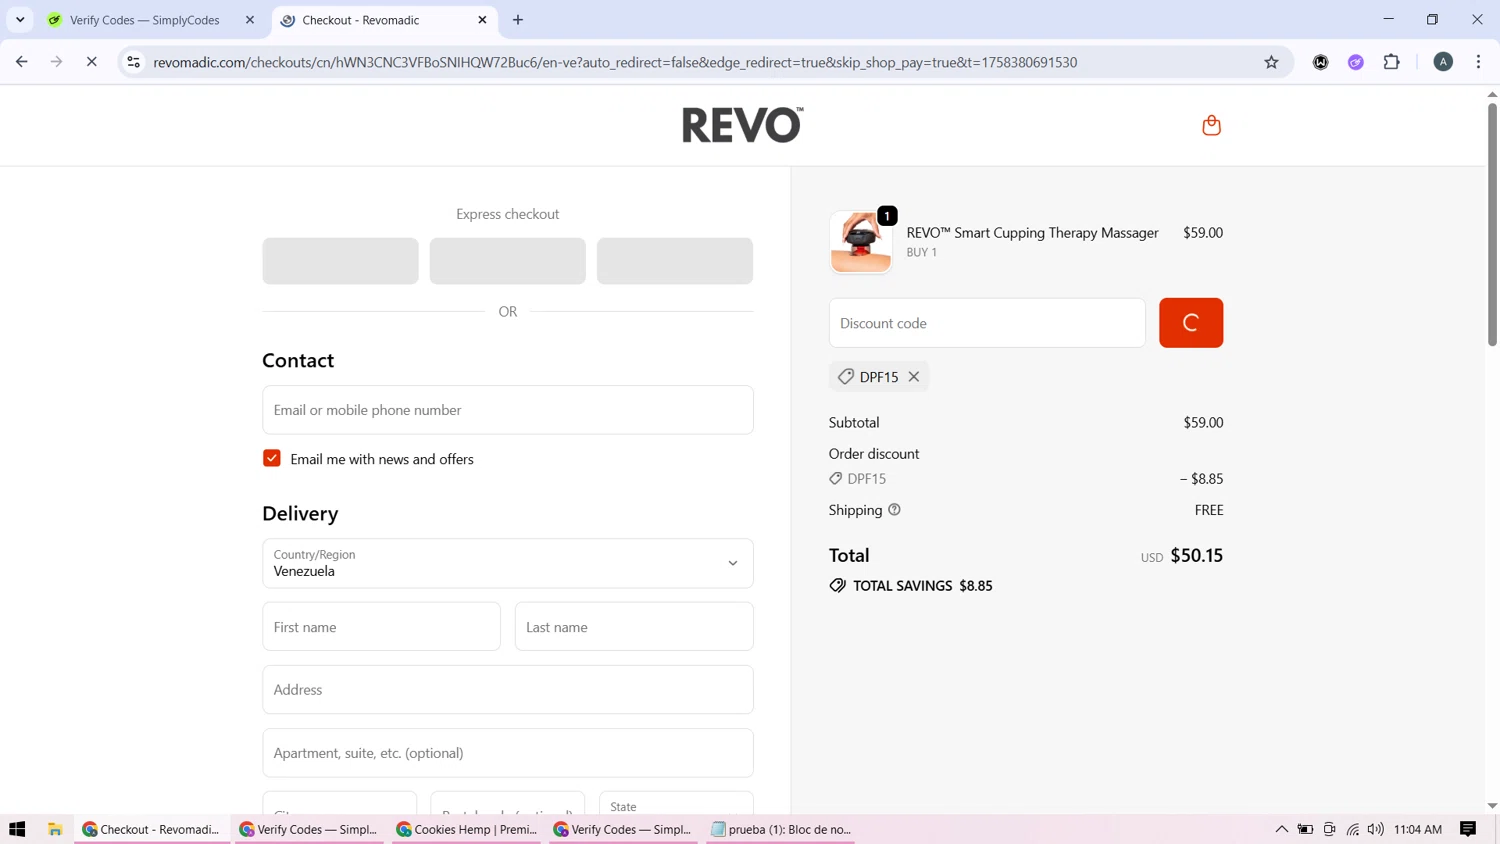Click the first express checkout placeholder button
Screen dimensions: 1500x844
click(x=341, y=261)
